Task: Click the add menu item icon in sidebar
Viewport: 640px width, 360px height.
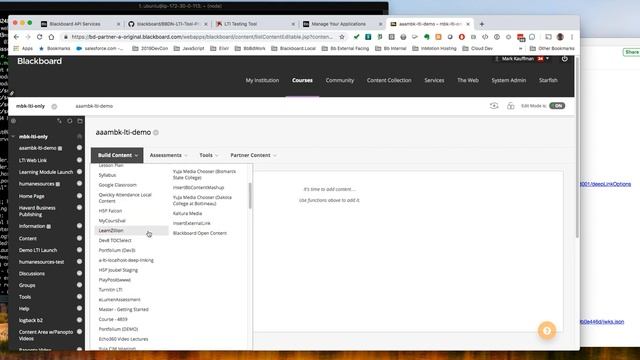Action: pos(13,121)
